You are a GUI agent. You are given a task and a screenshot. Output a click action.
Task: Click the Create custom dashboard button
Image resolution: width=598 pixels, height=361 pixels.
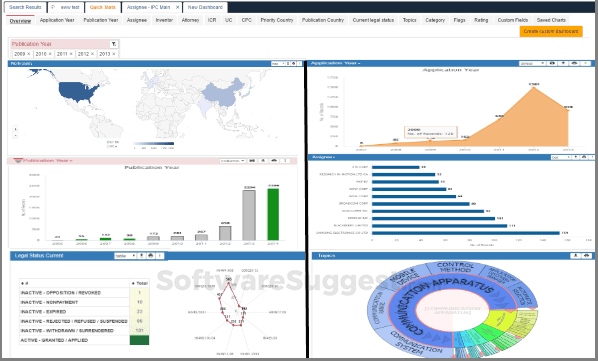[551, 31]
